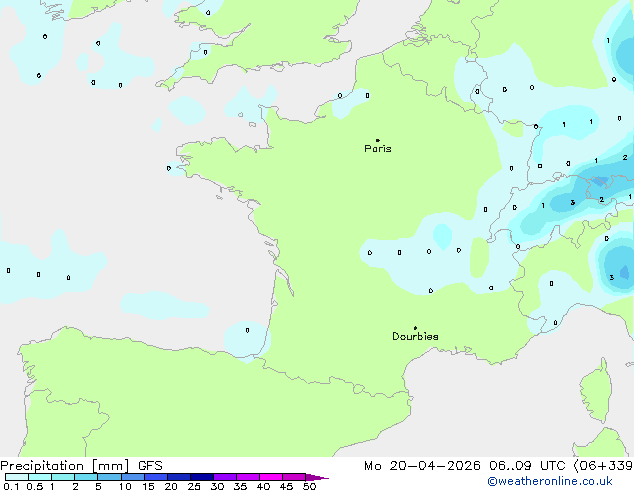634x490 pixels.
Task: Click the legend value label 45
Action: pos(287,486)
